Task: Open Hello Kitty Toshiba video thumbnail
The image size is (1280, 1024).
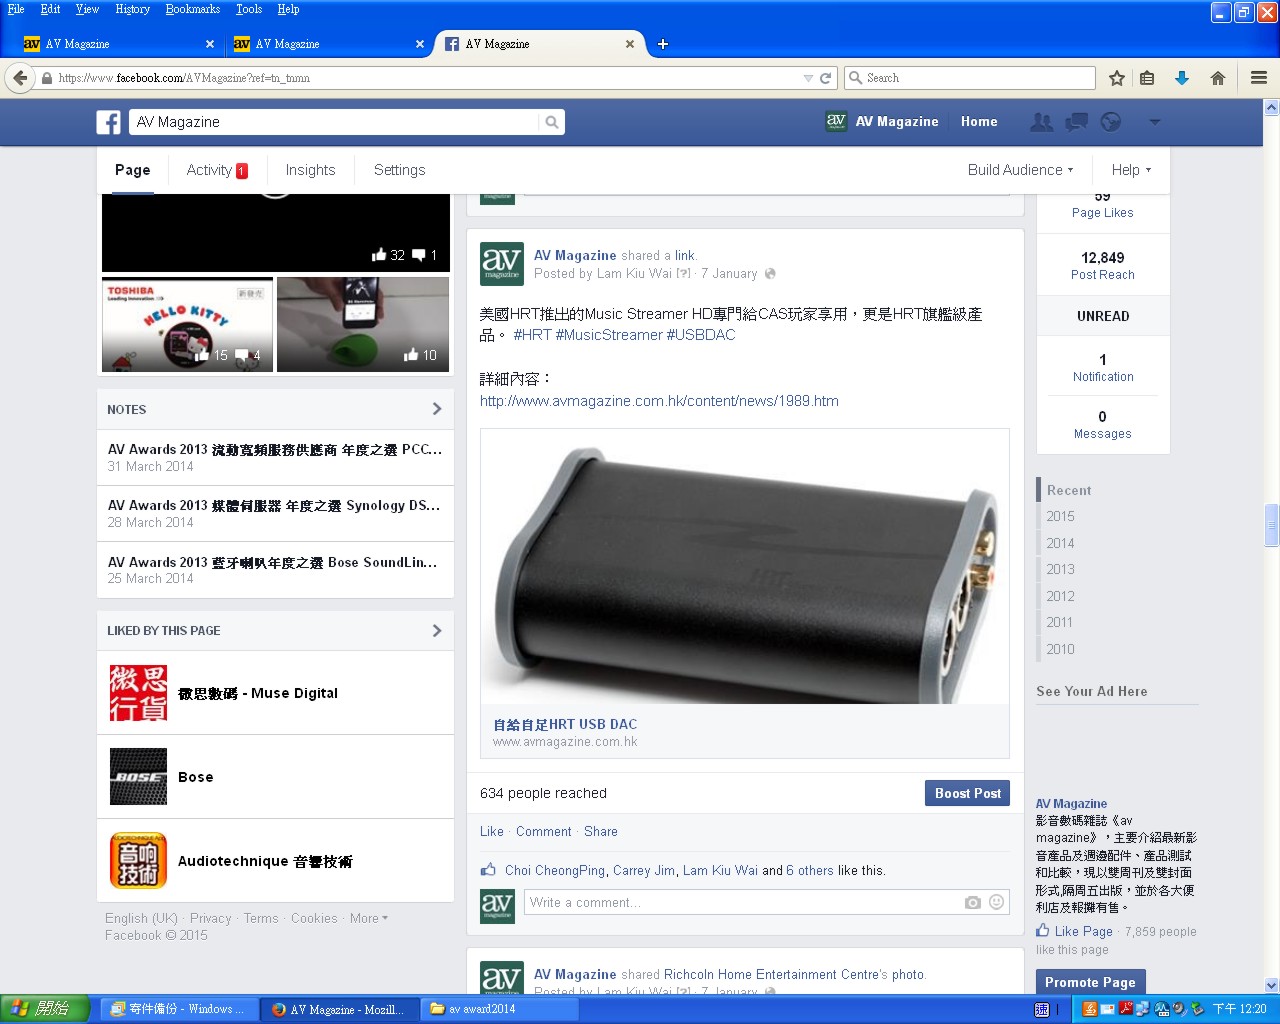Action: pyautogui.click(x=187, y=325)
